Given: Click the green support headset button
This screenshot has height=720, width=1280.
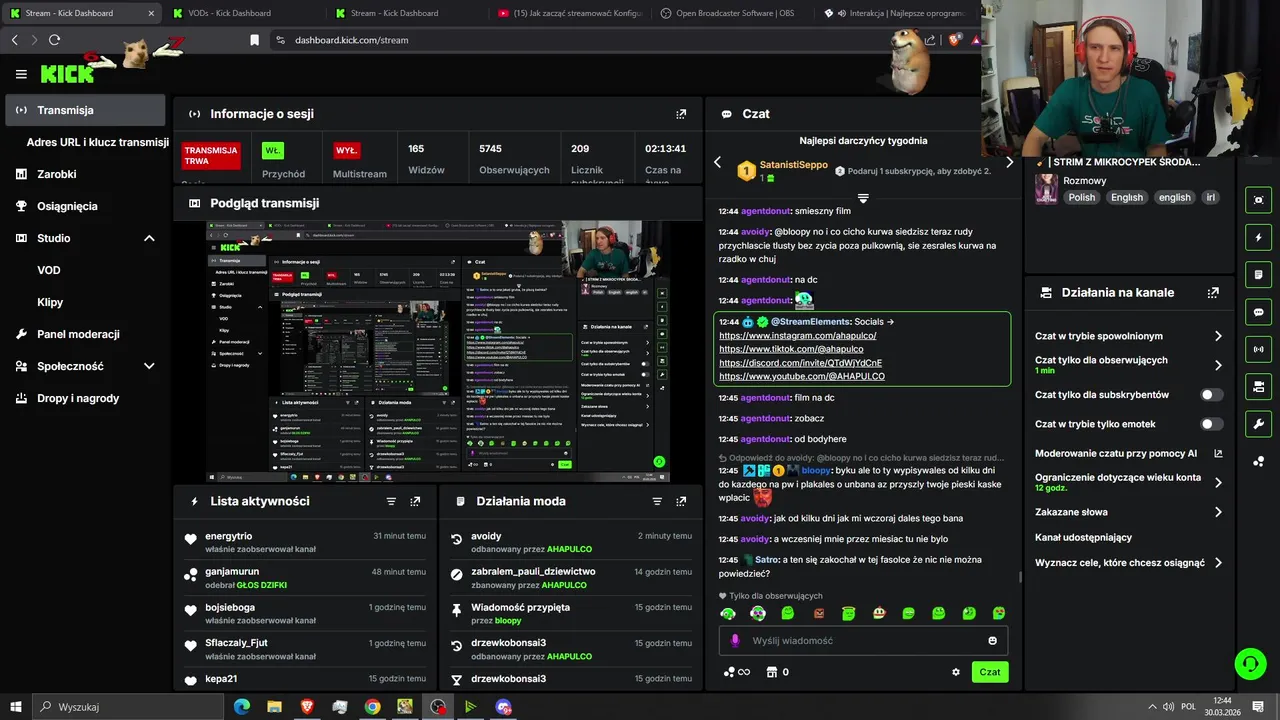Looking at the screenshot, I should pos(1250,663).
